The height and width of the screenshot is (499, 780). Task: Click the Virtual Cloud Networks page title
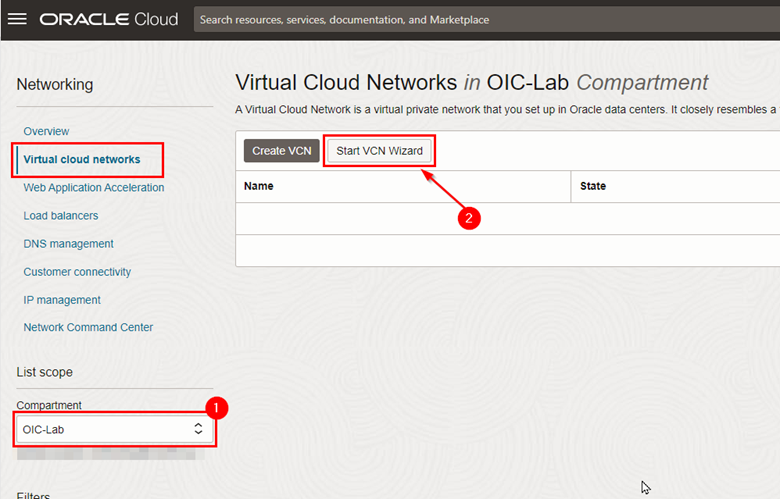point(471,83)
